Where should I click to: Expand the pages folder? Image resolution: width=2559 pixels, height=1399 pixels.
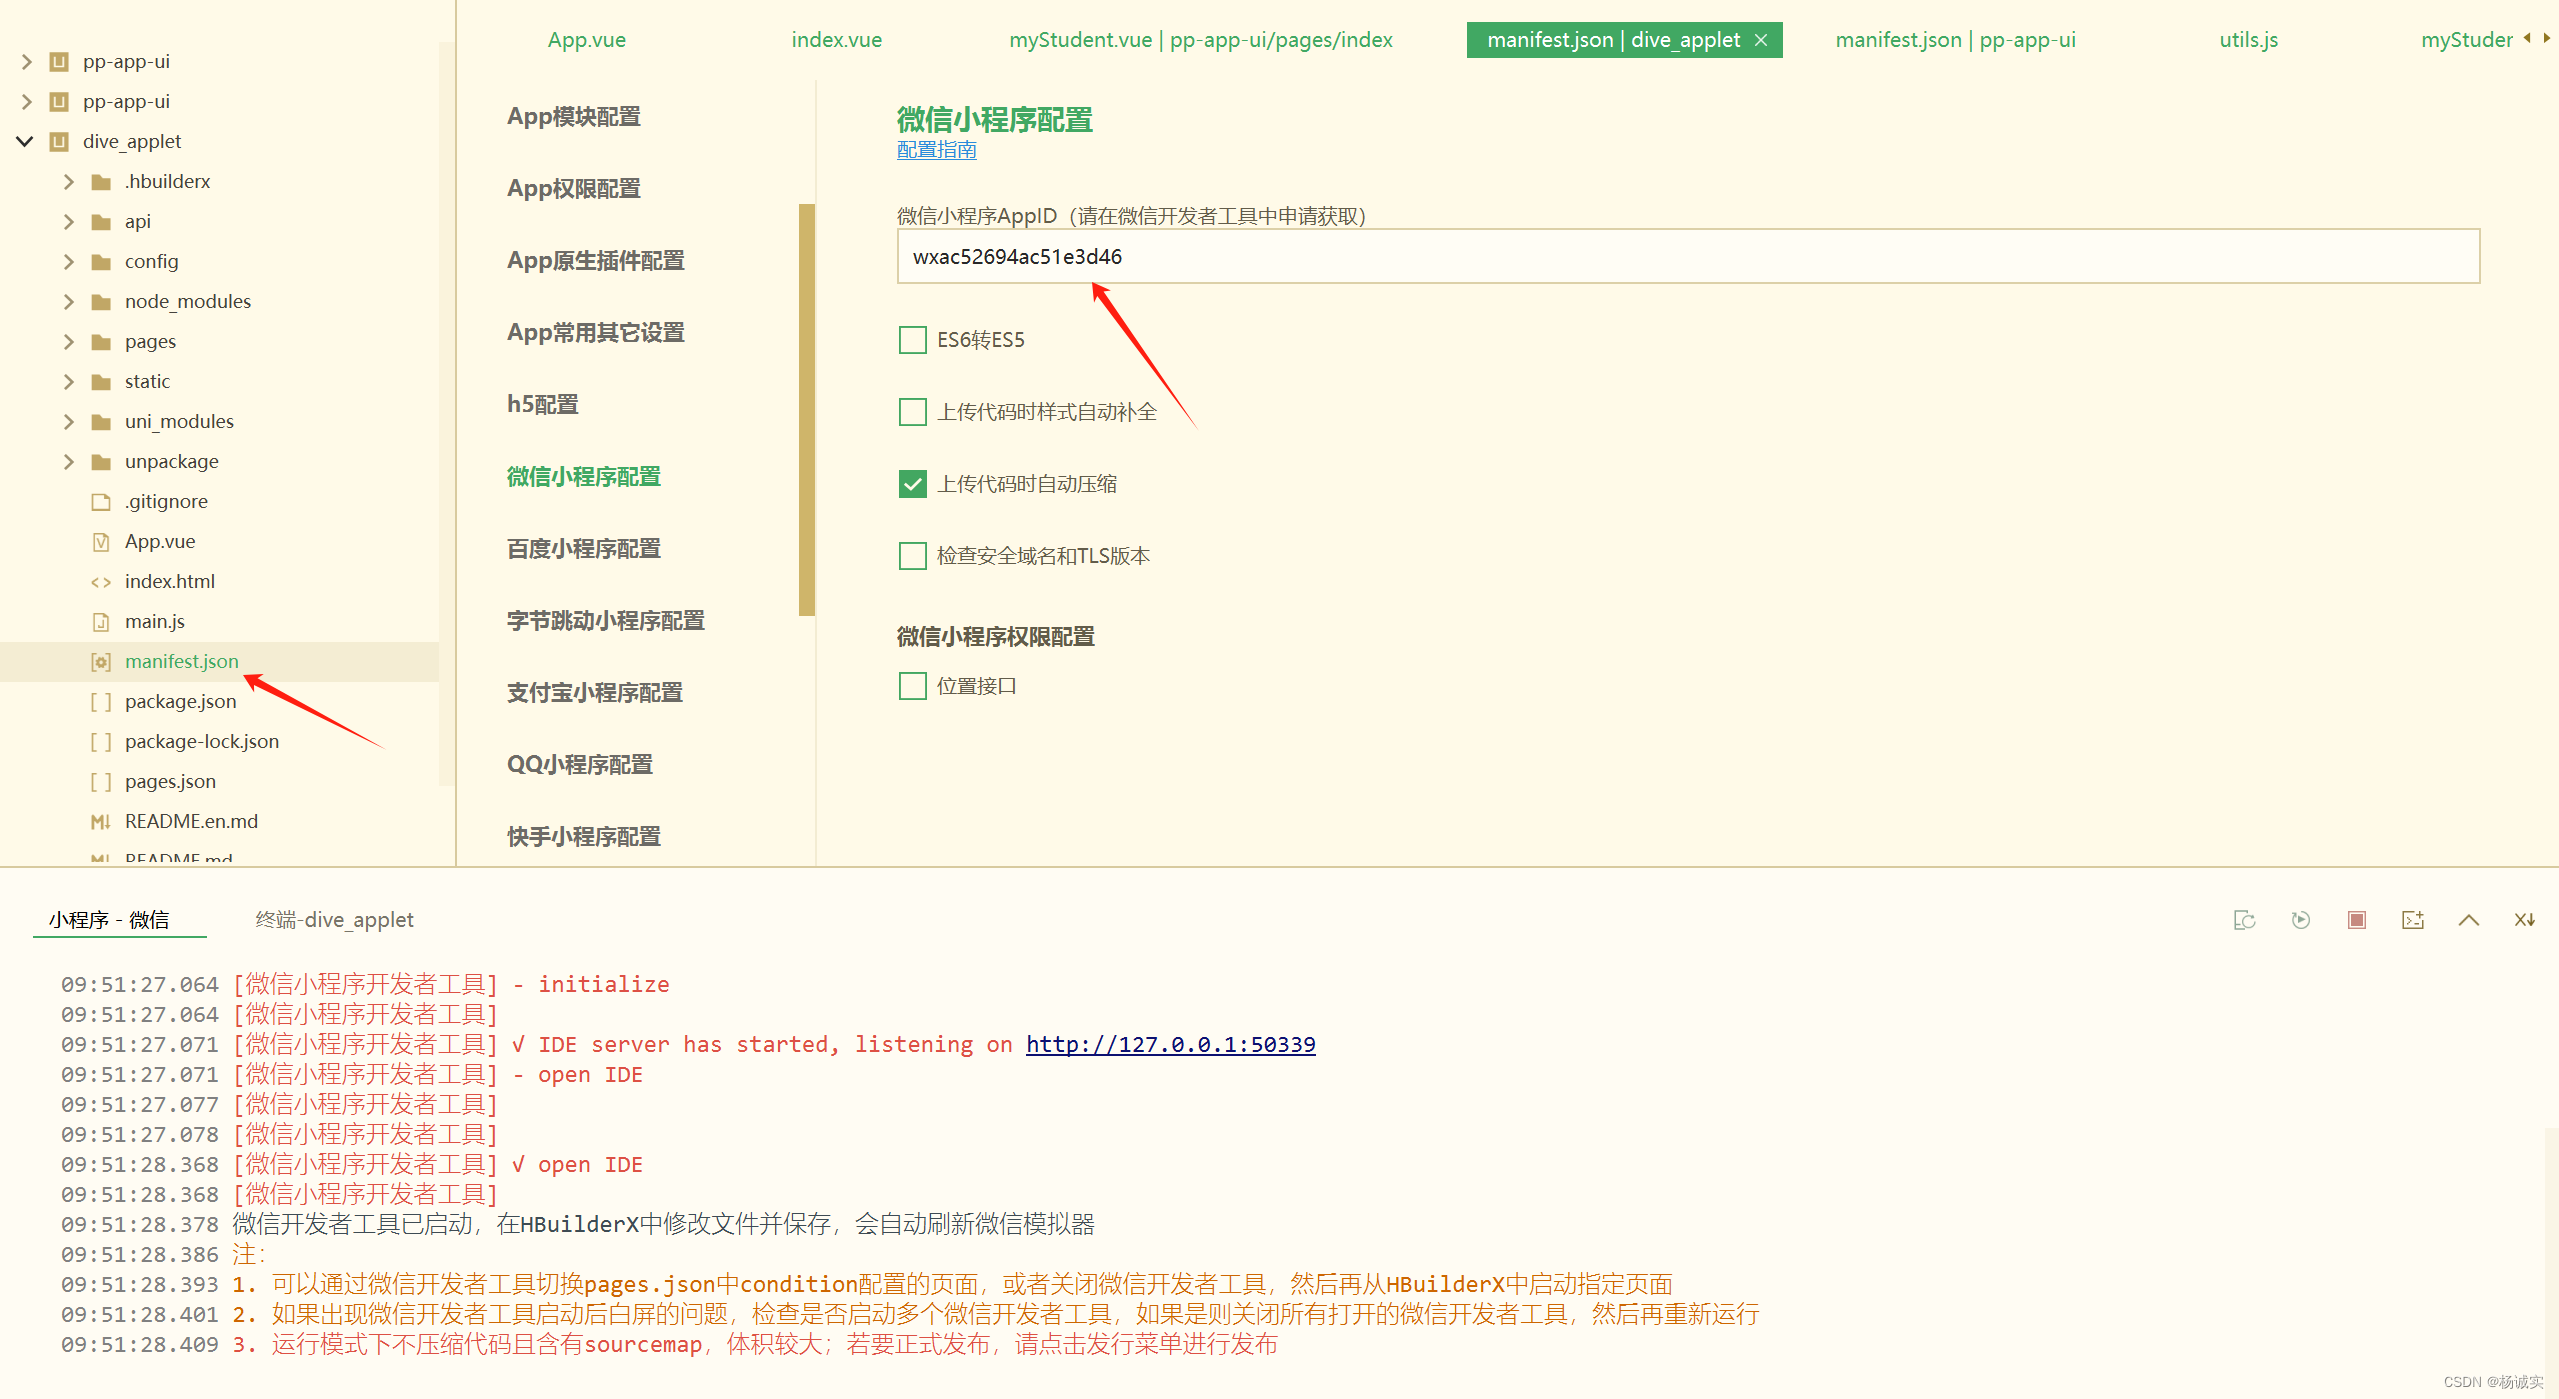68,342
